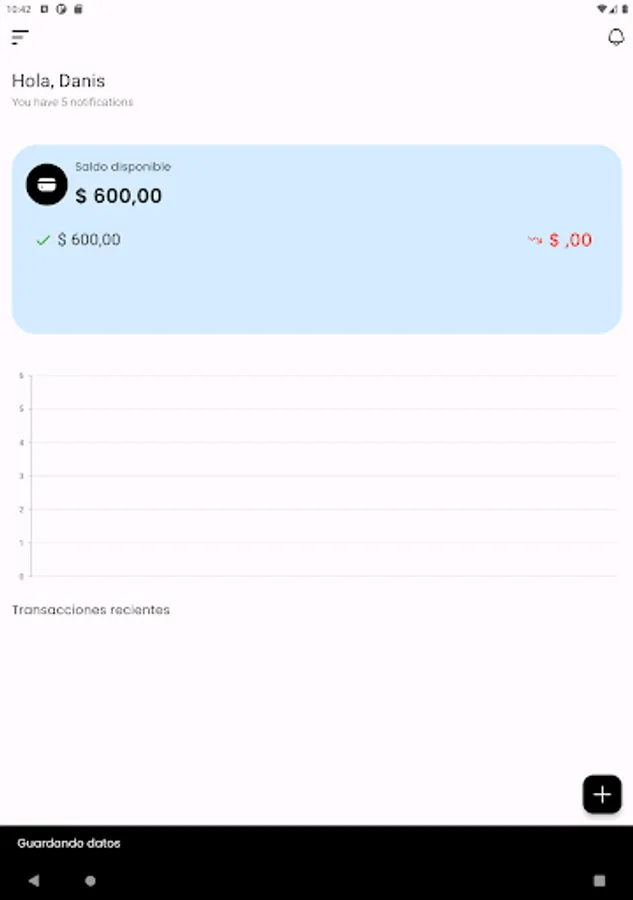
Task: Click the red $ ,00 expense amount
Action: [x=570, y=240]
